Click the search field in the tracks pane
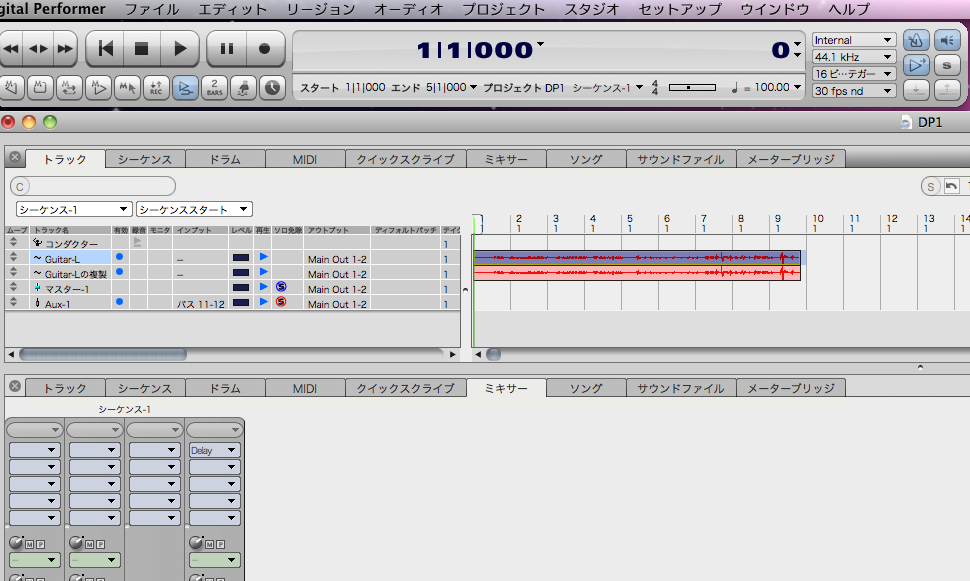 point(93,186)
